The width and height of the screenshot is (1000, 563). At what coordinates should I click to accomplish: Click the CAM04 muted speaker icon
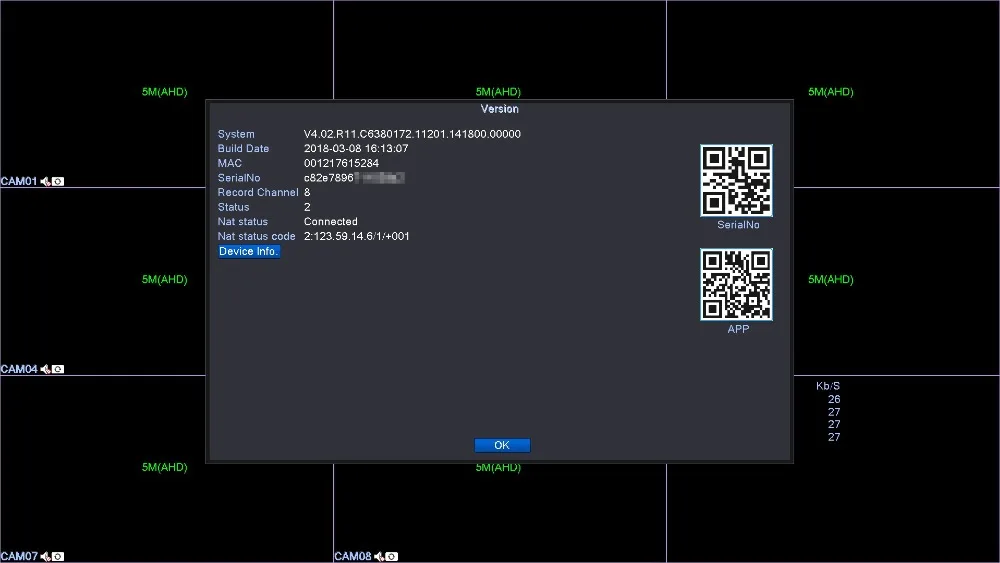click(45, 369)
